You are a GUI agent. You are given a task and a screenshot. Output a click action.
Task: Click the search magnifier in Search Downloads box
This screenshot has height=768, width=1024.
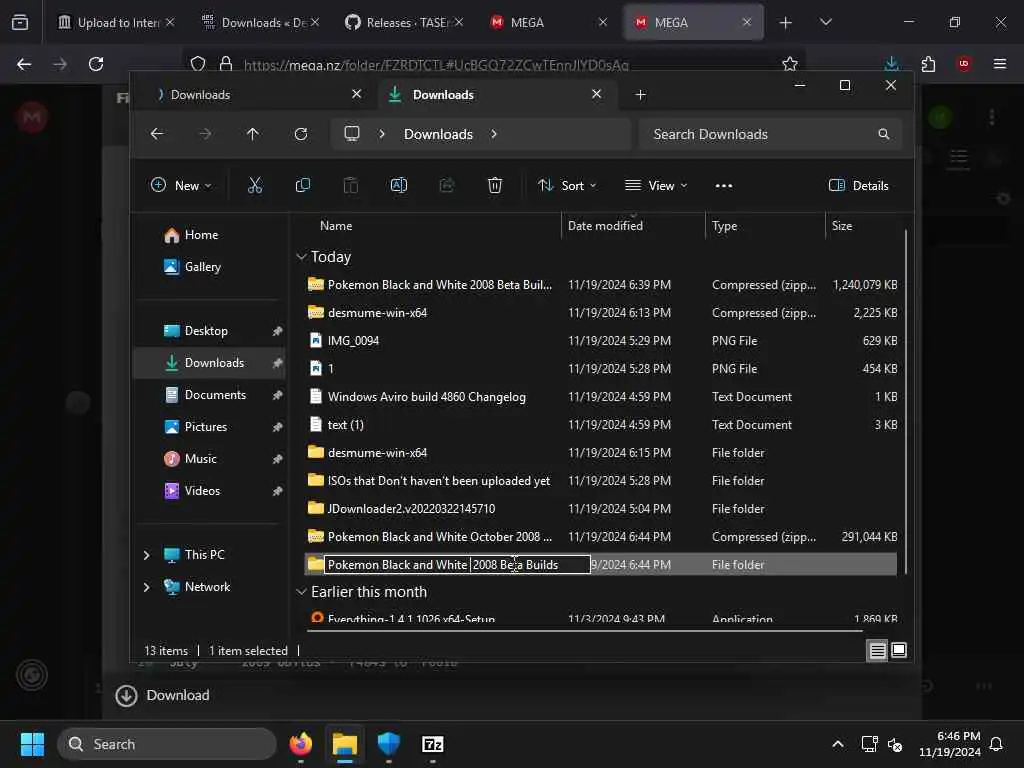click(x=884, y=134)
